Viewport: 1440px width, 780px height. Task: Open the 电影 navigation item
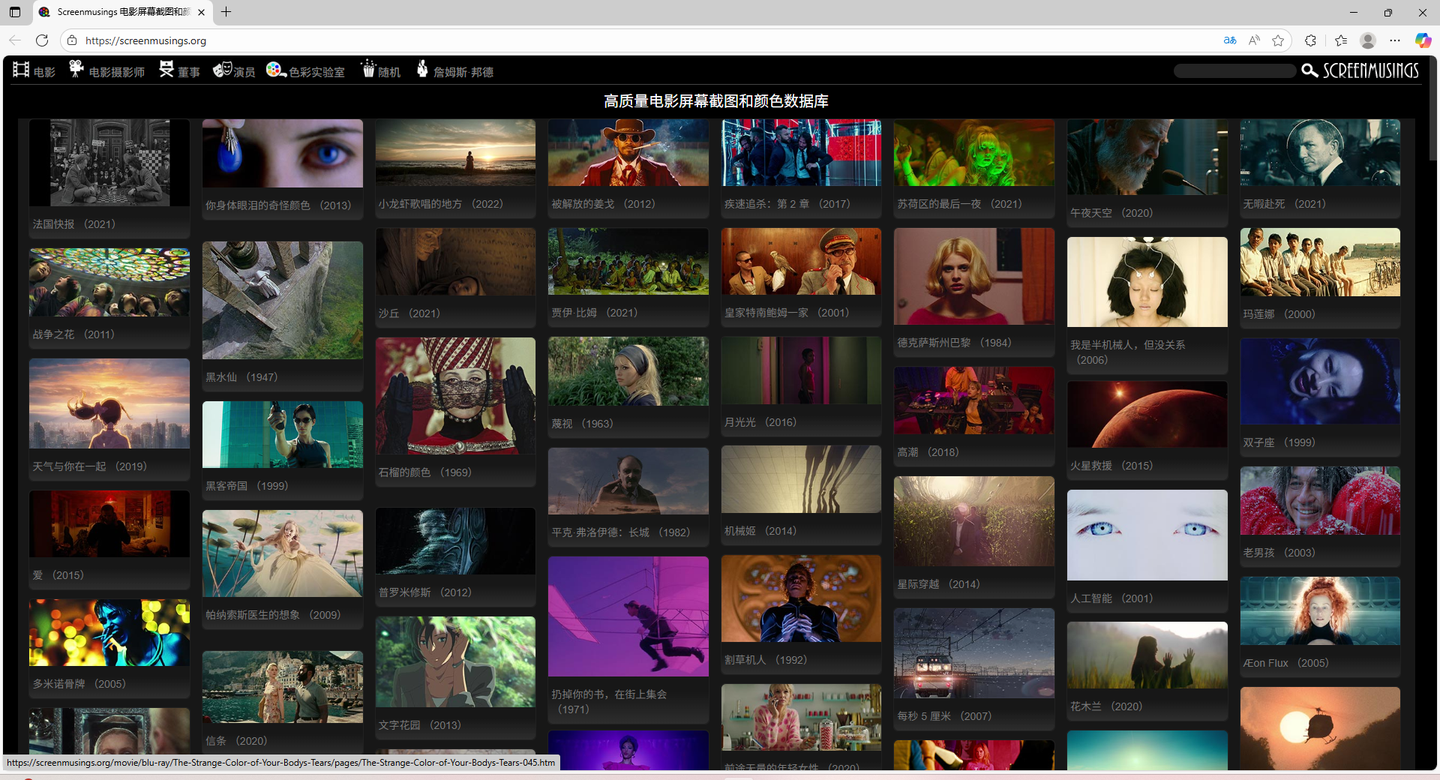coord(34,71)
